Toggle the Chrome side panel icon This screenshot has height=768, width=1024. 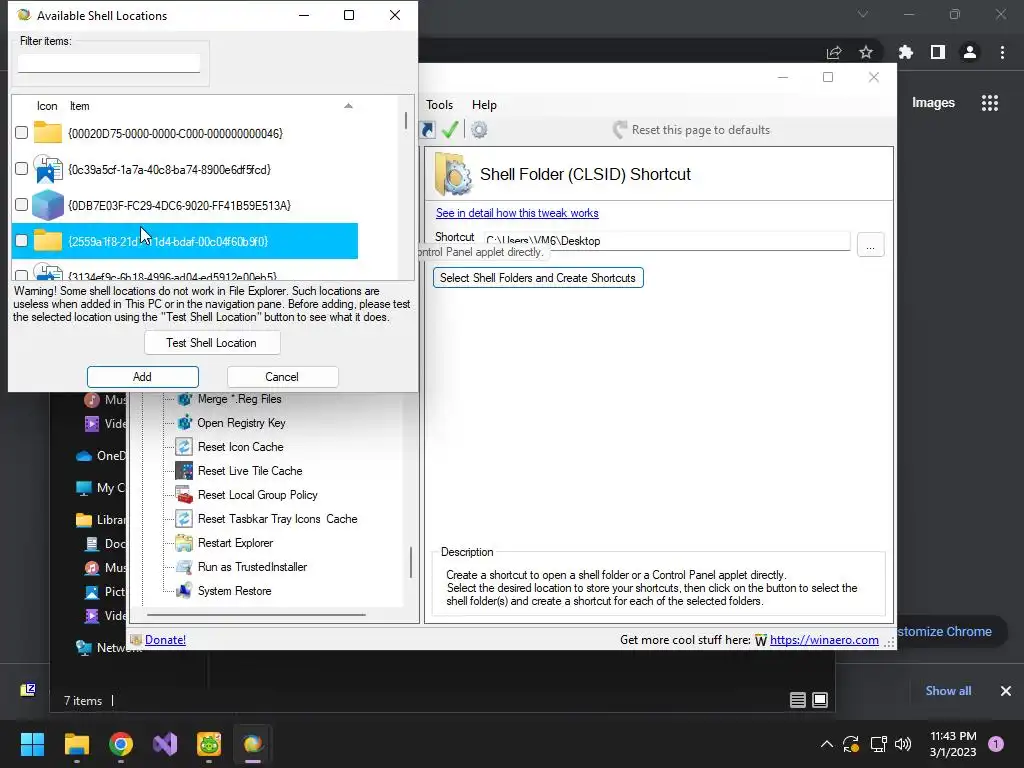938,52
